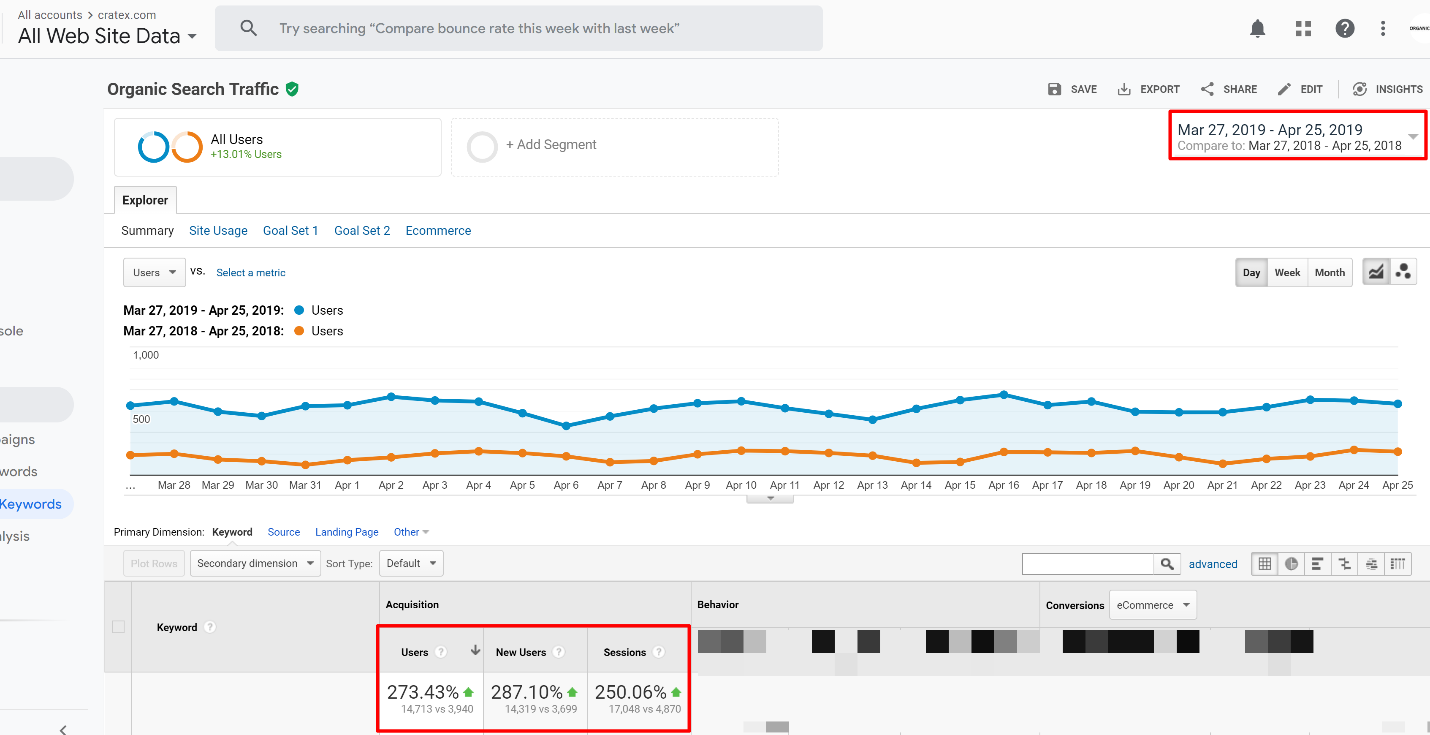Screen dimensions: 1430x735
Task: Switch to the comparison view icon
Action: (1345, 564)
